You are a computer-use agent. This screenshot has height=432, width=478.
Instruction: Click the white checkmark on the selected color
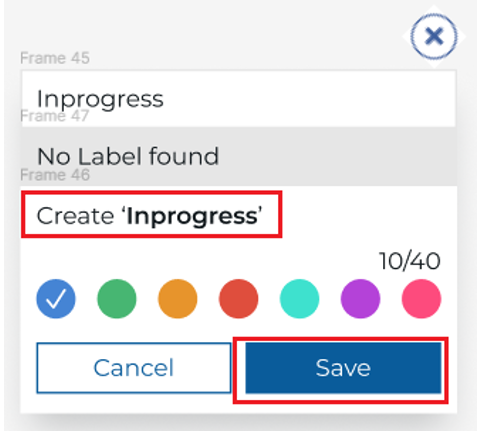coord(56,298)
